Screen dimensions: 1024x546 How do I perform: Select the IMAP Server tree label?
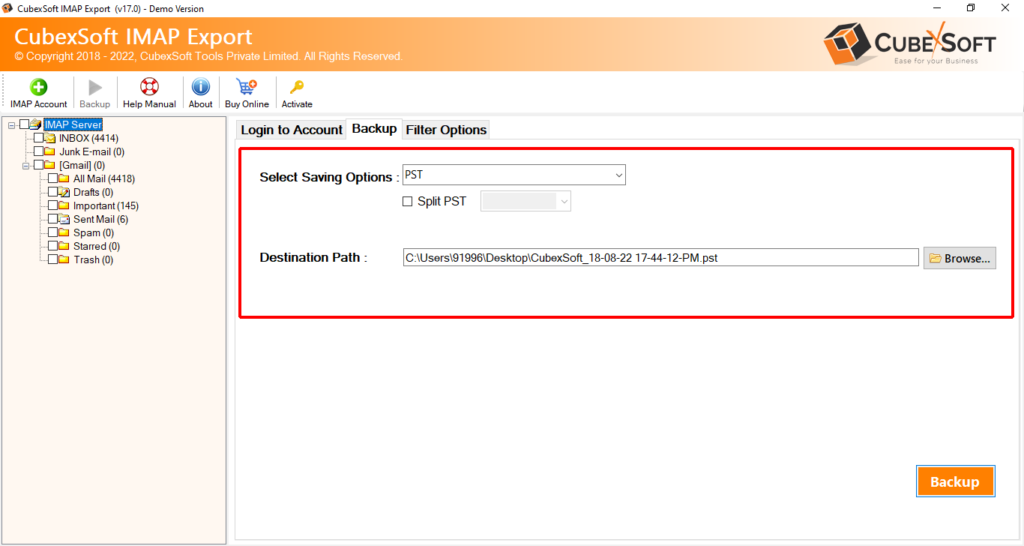click(x=73, y=124)
